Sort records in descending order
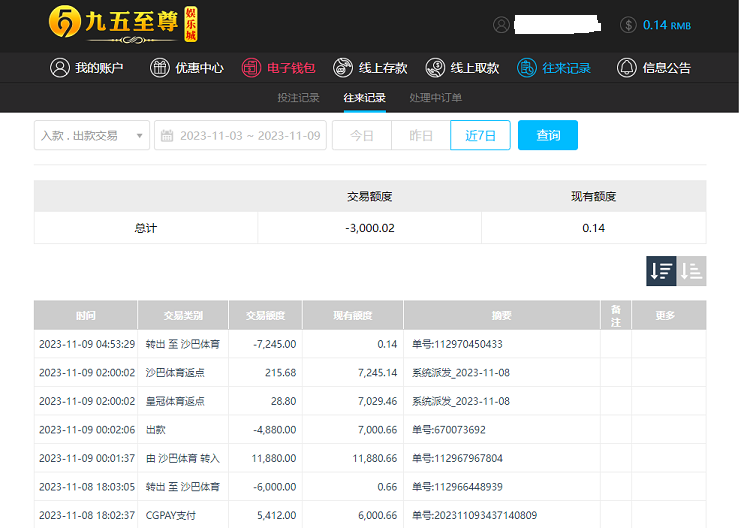747x528 pixels. click(x=661, y=270)
